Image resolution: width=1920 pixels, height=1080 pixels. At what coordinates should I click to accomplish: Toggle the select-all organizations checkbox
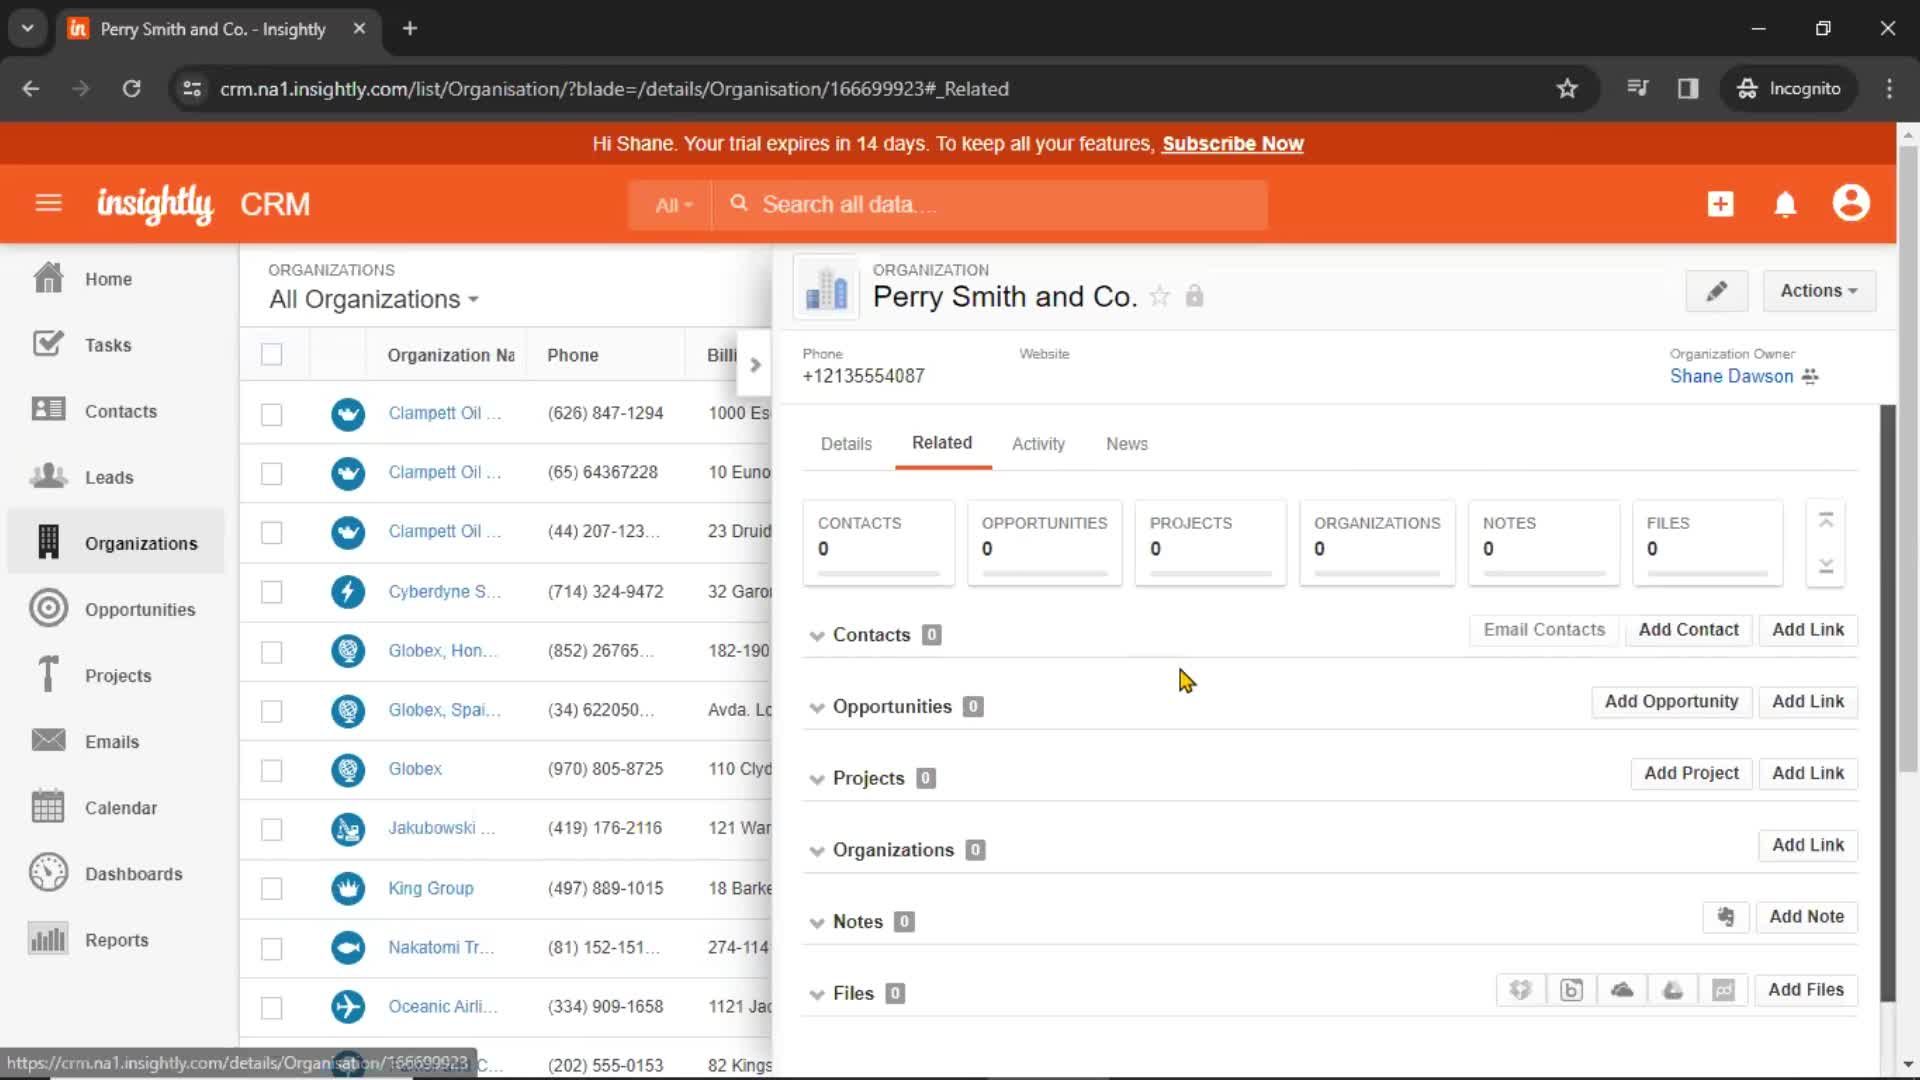[x=271, y=354]
